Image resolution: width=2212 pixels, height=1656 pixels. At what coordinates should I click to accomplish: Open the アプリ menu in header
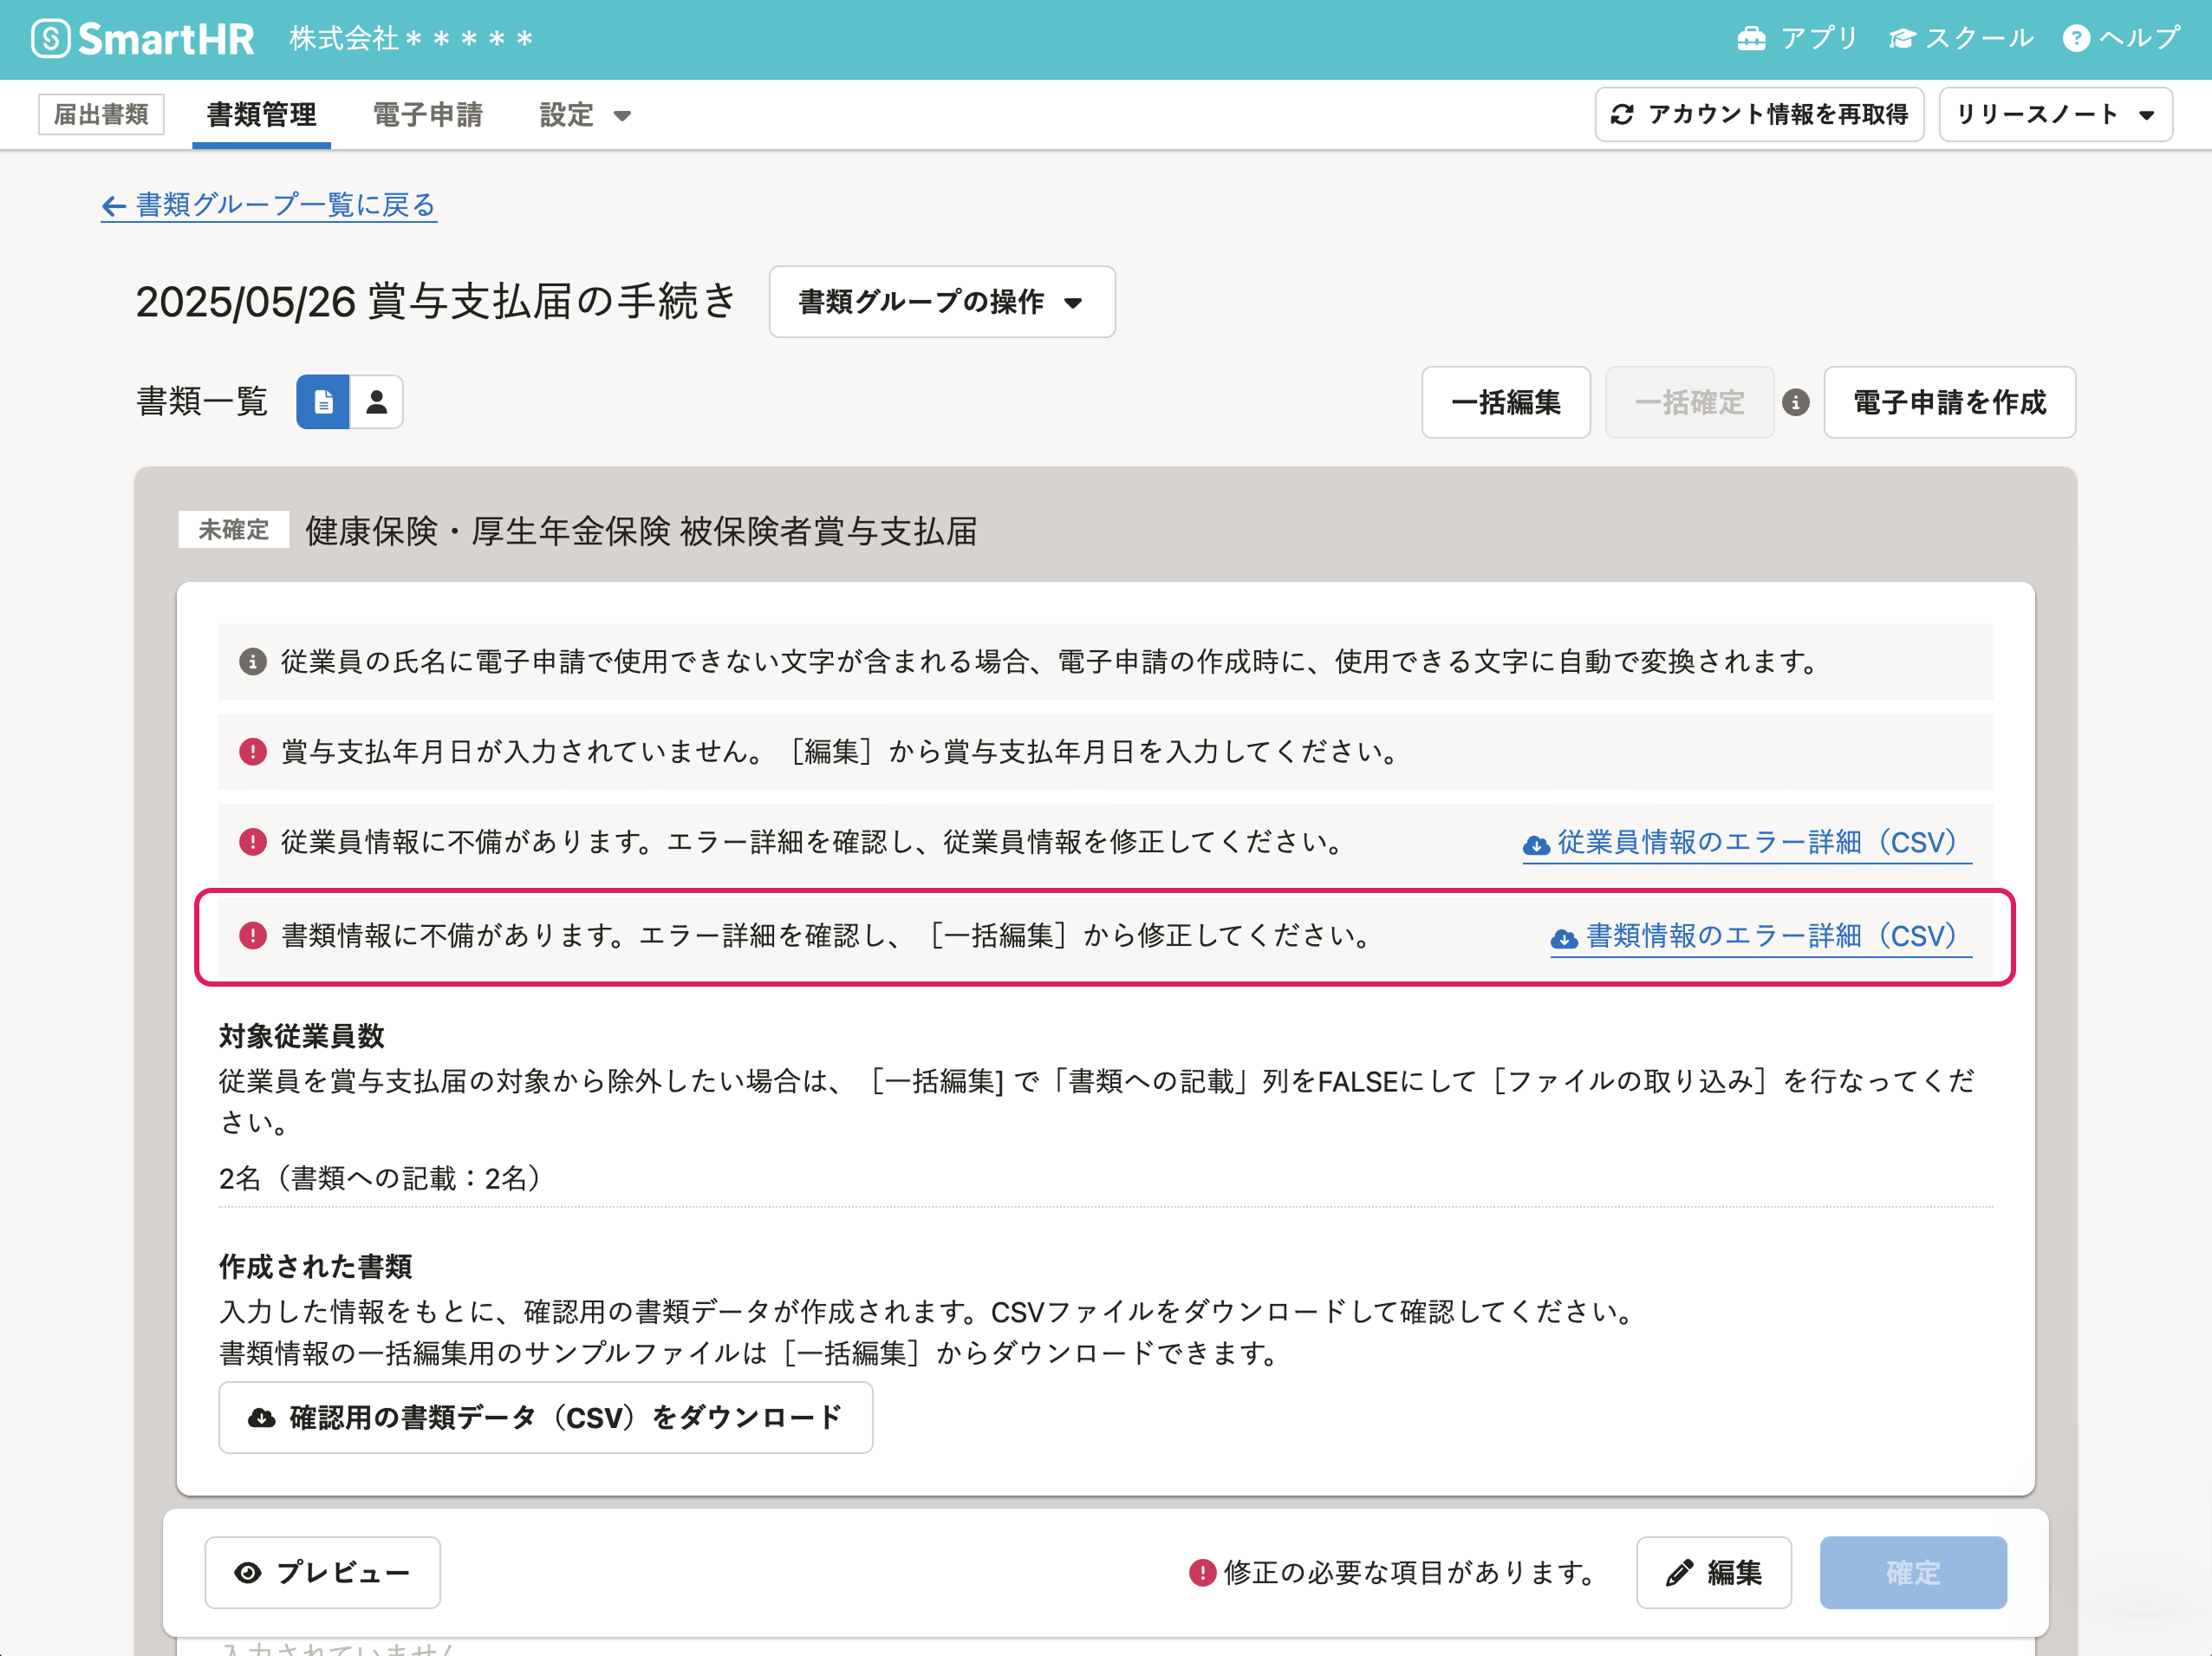pos(1797,39)
